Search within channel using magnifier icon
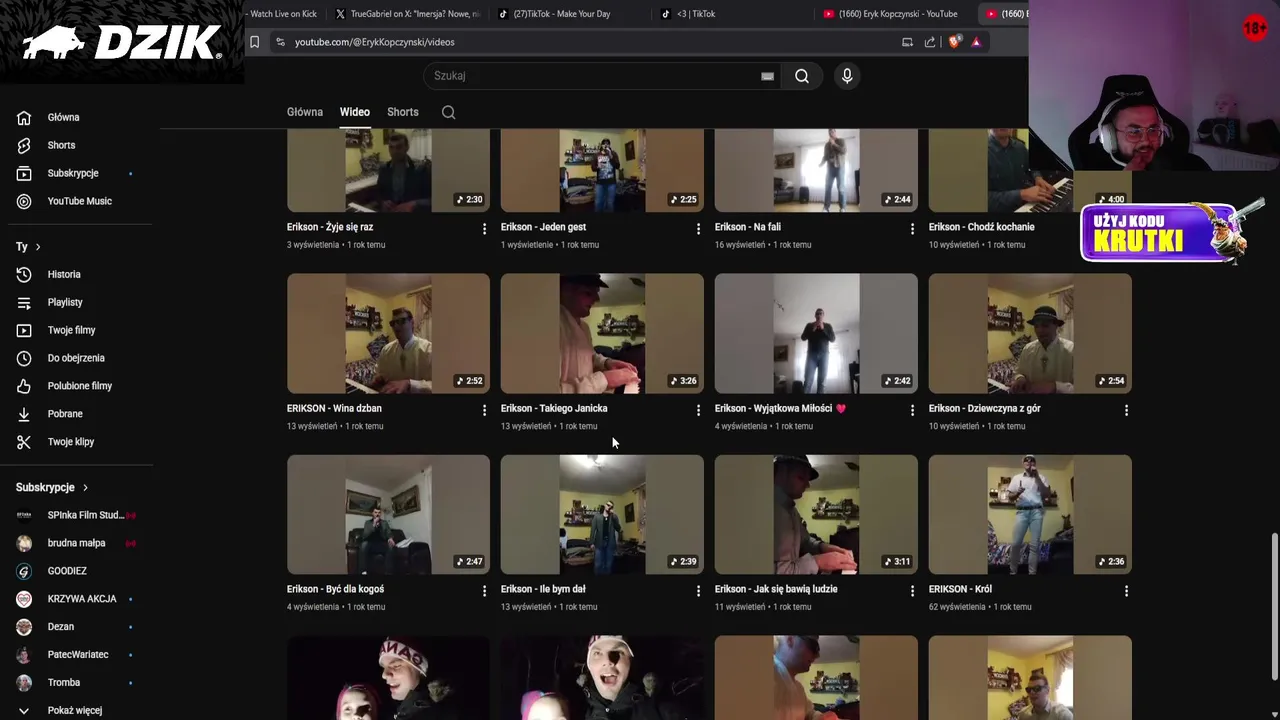The width and height of the screenshot is (1280, 720). tap(449, 112)
